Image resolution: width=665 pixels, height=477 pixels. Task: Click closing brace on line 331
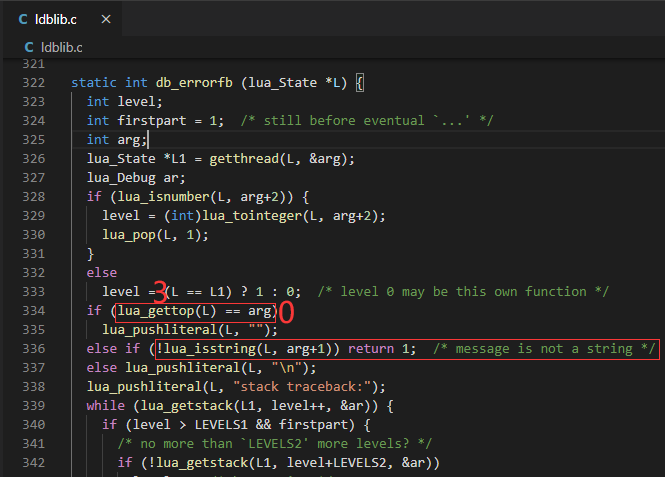[x=90, y=254]
